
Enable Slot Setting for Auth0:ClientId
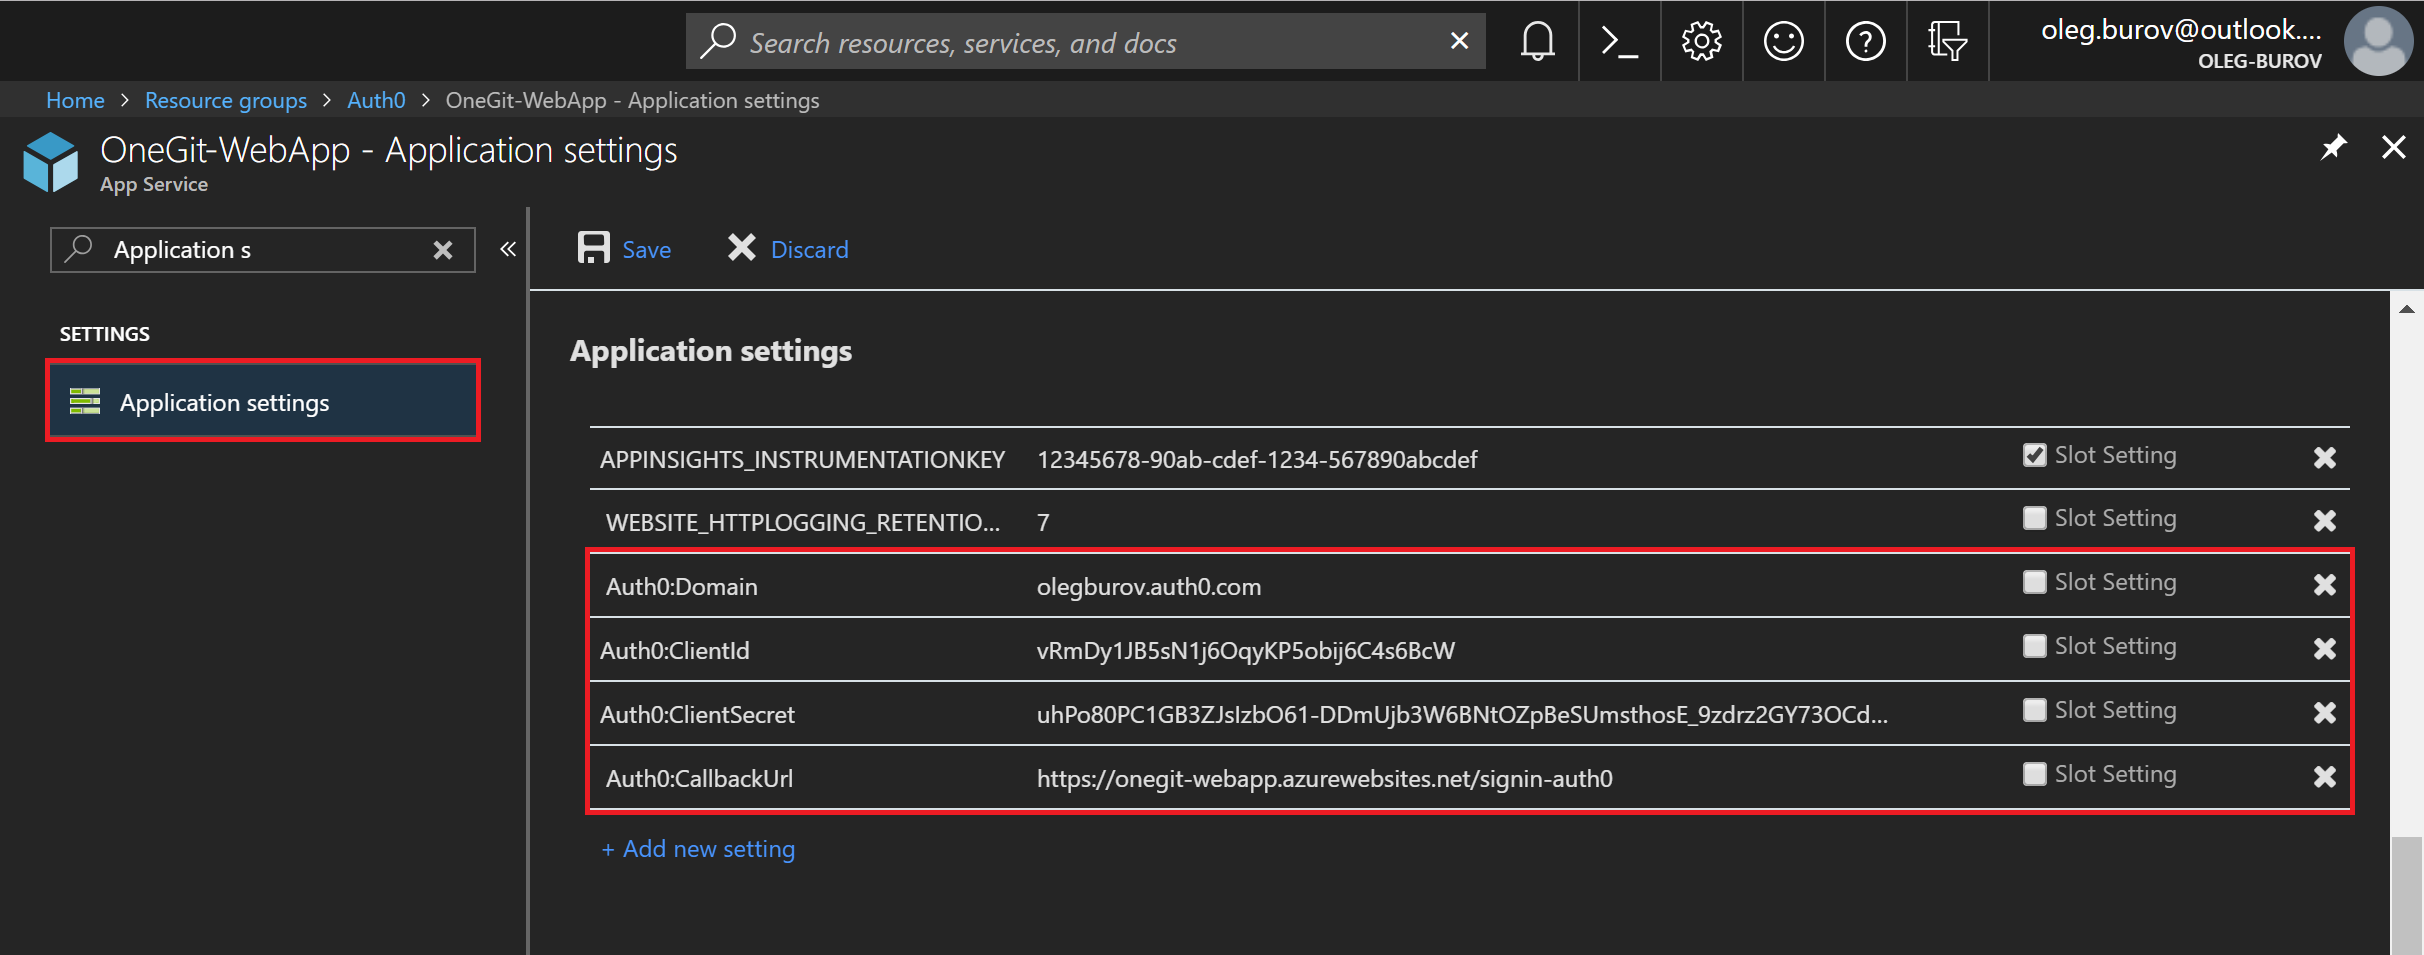[x=2034, y=647]
